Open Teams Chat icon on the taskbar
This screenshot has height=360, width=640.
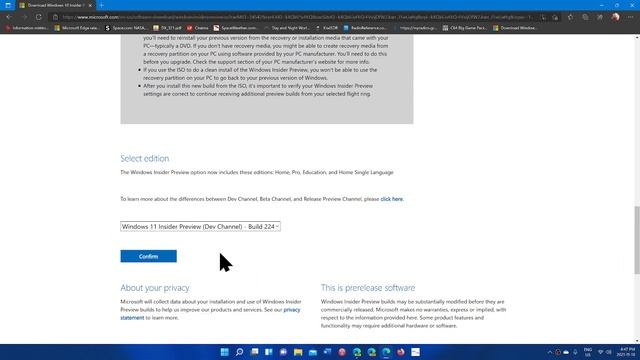[283, 352]
